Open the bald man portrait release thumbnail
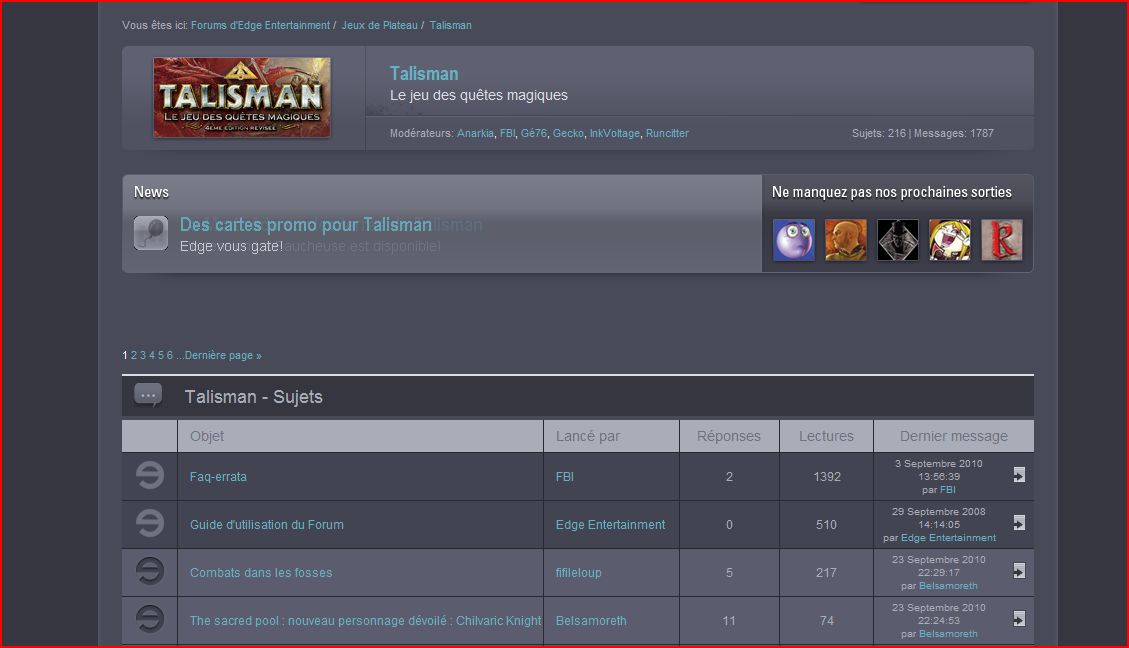Viewport: 1129px width, 648px height. tap(845, 240)
